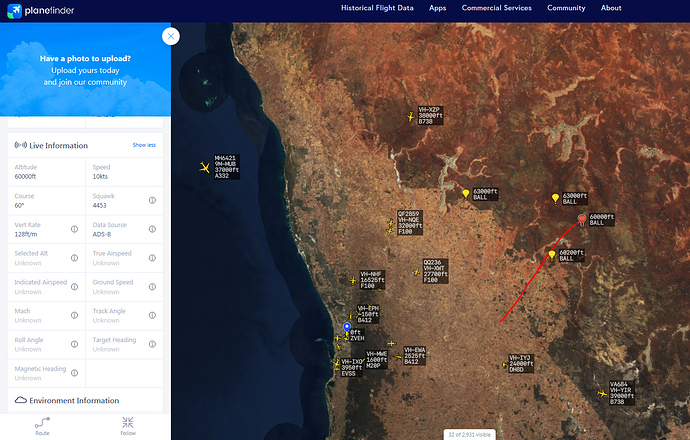Click the Data Source info icon
This screenshot has height=440, width=690.
(x=152, y=229)
